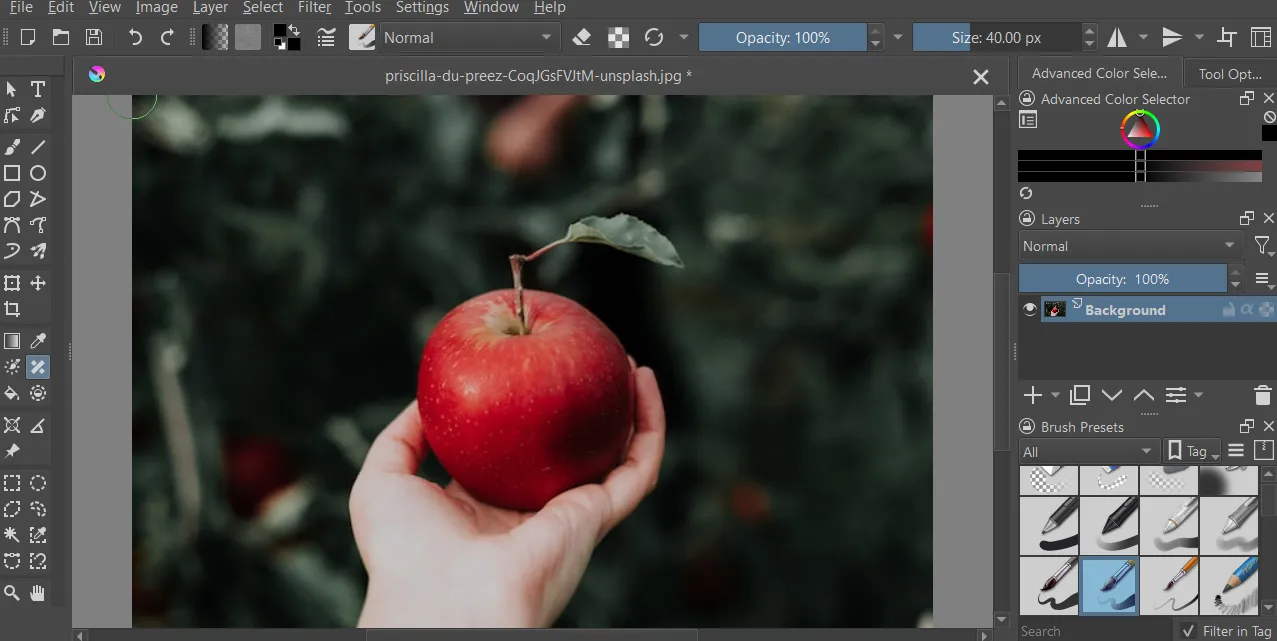Delete layer using the trash icon
The height and width of the screenshot is (641, 1277).
(1262, 395)
